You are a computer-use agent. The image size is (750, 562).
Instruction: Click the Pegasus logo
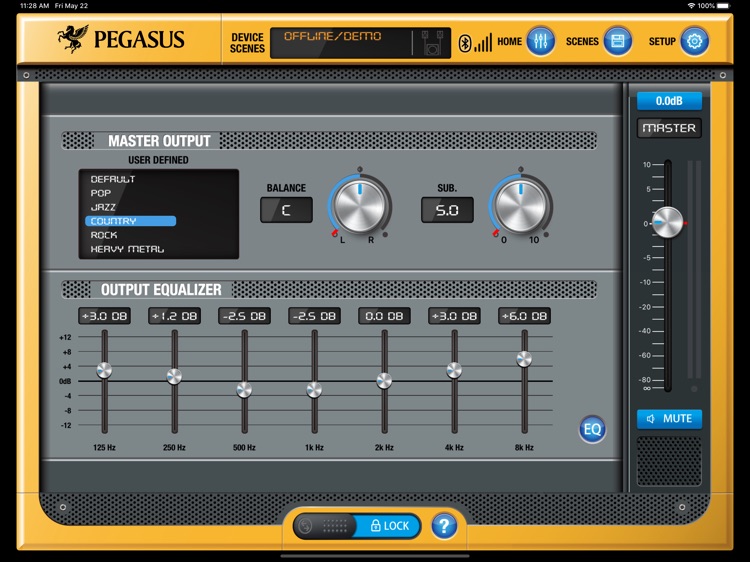click(121, 39)
